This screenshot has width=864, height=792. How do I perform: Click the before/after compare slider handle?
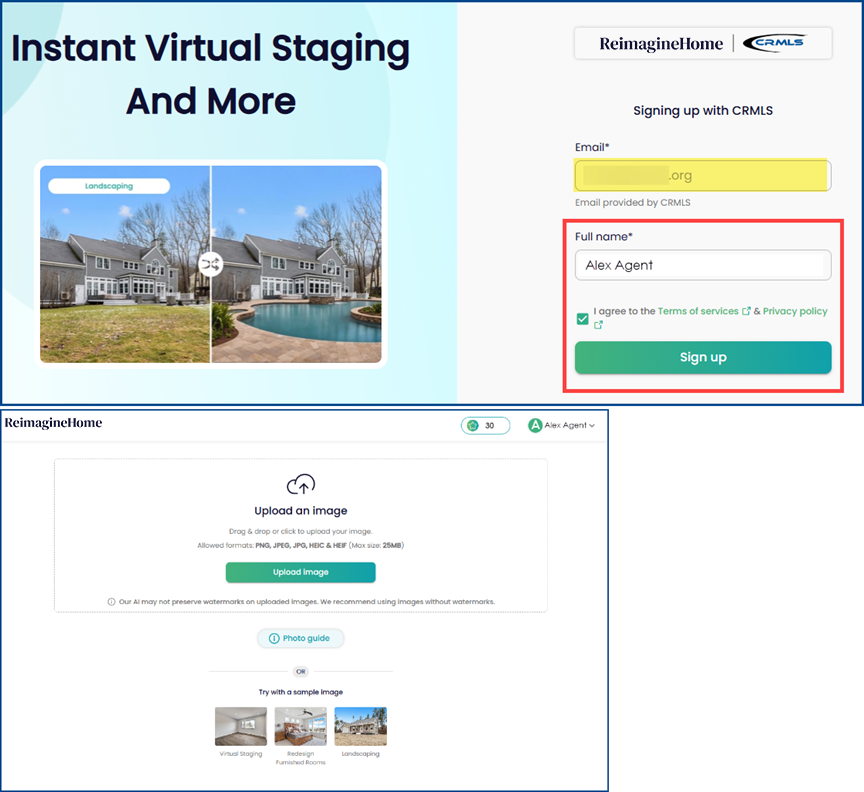[211, 265]
